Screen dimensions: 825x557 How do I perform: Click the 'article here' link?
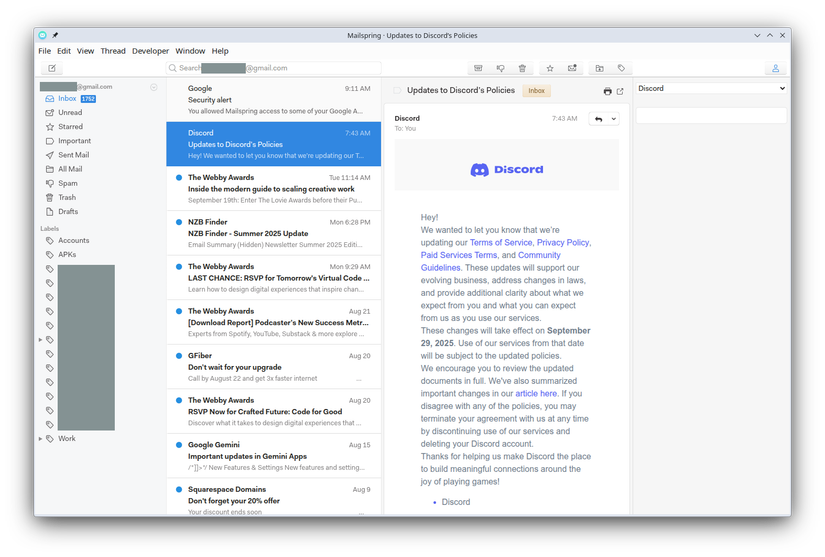(x=536, y=393)
